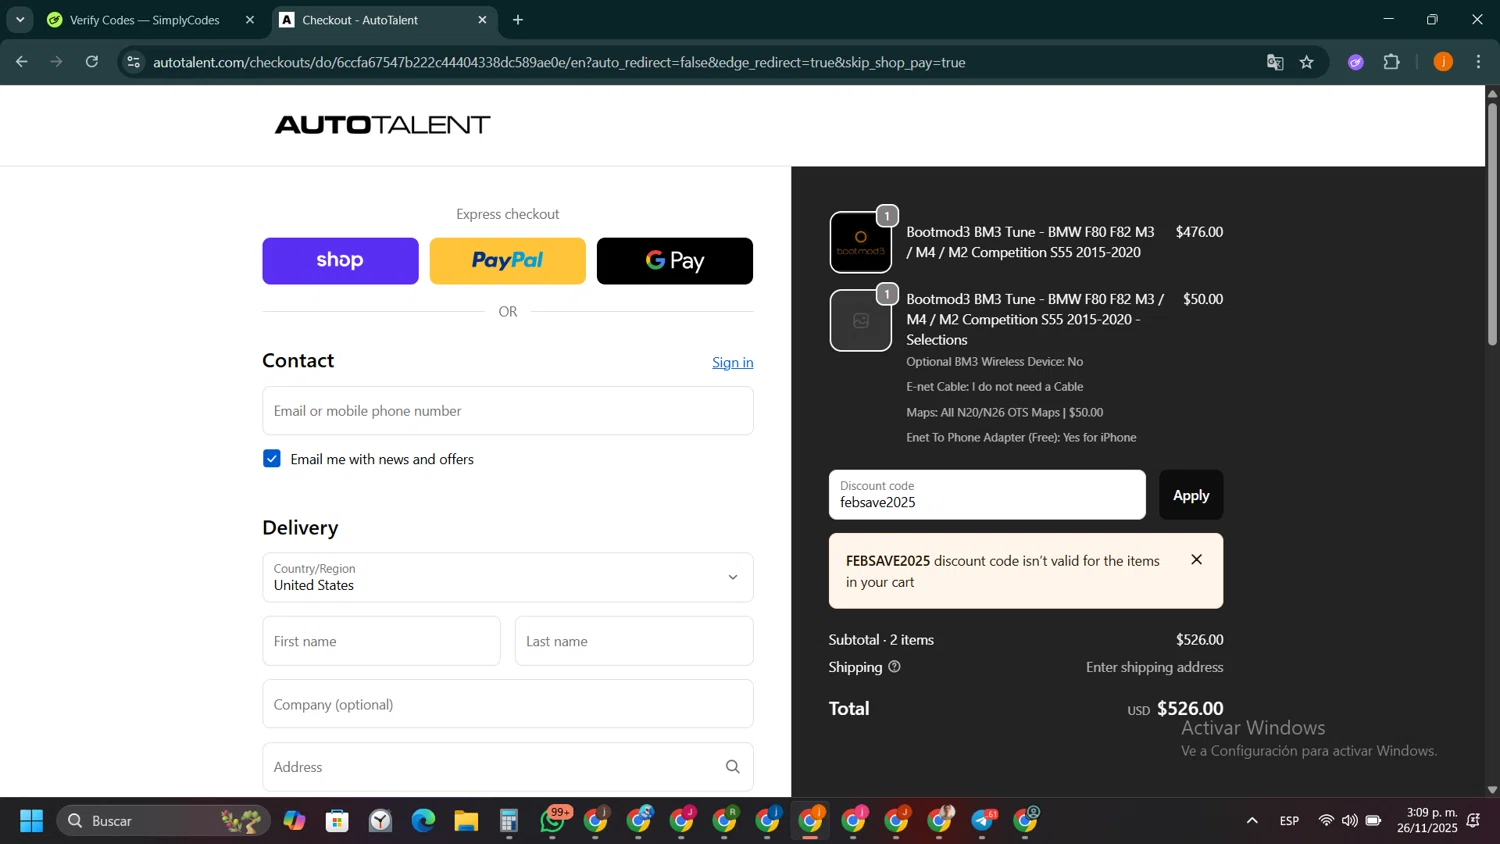Open WhatsApp with 99+ badge

coord(553,821)
